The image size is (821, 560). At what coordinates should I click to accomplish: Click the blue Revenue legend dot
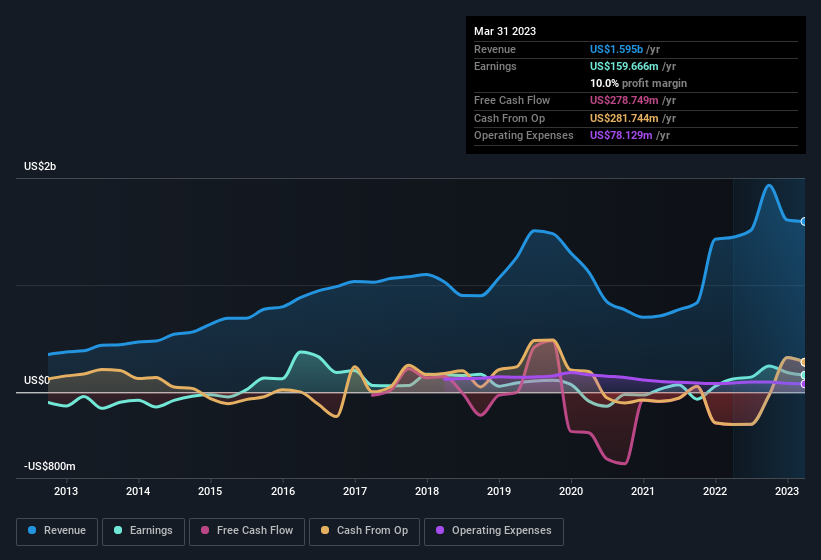tap(33, 531)
